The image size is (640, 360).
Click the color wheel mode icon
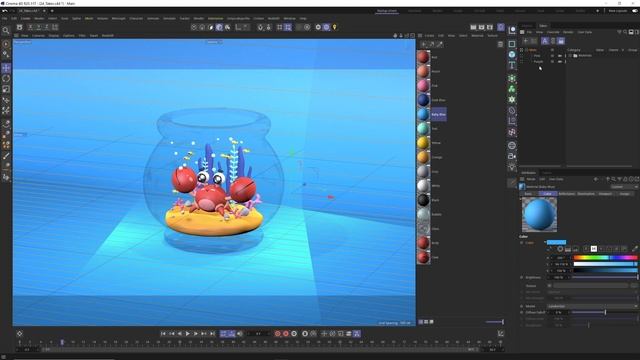(560, 249)
